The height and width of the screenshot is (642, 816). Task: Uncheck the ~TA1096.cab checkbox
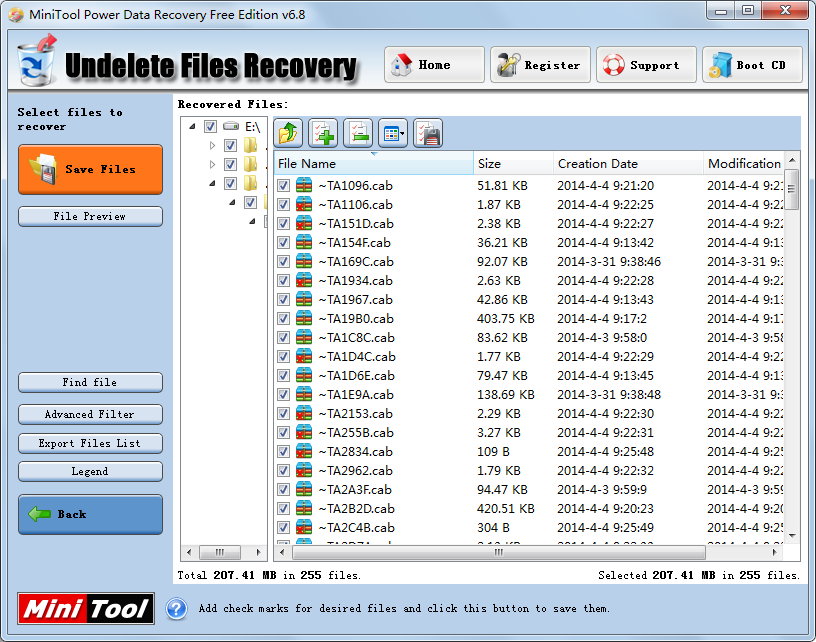(283, 186)
